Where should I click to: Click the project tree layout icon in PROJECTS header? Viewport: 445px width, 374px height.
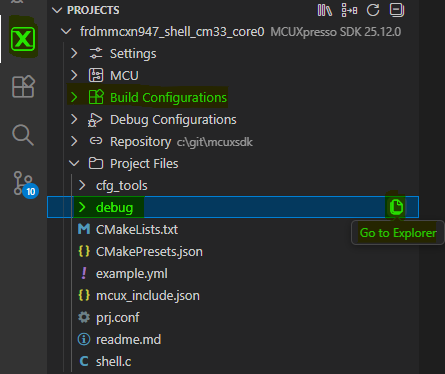click(349, 10)
